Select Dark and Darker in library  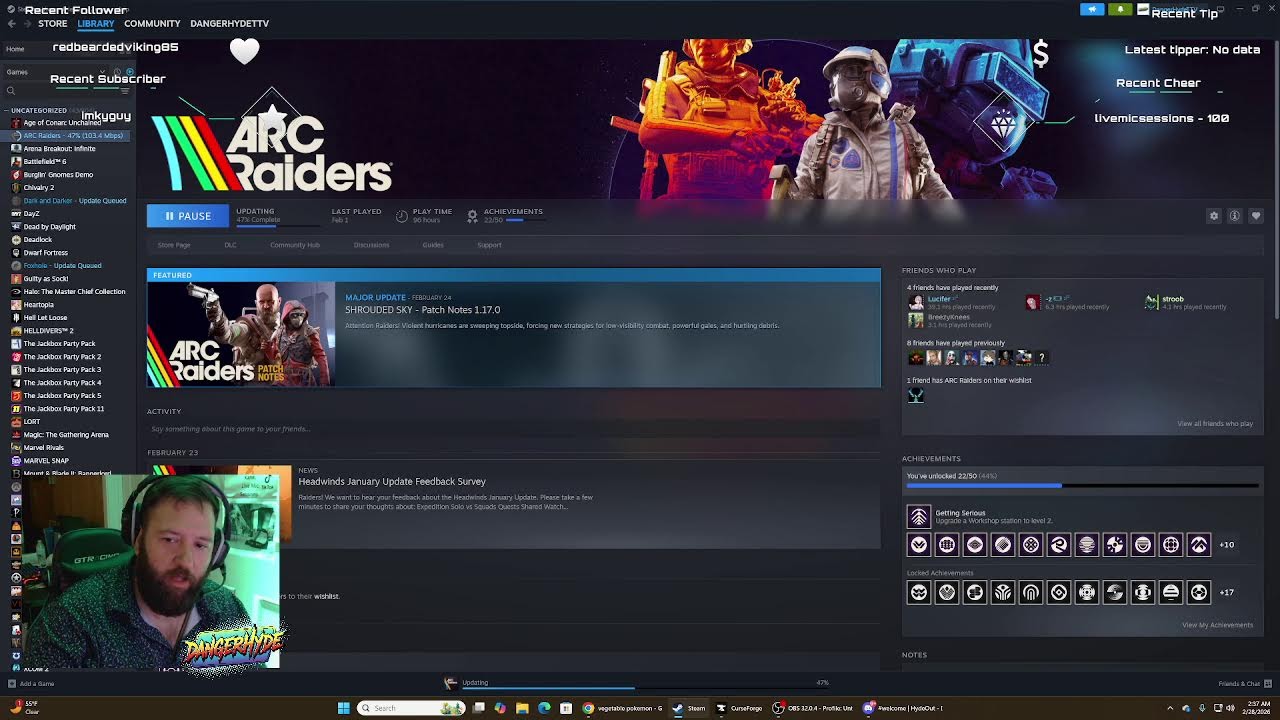(x=75, y=200)
